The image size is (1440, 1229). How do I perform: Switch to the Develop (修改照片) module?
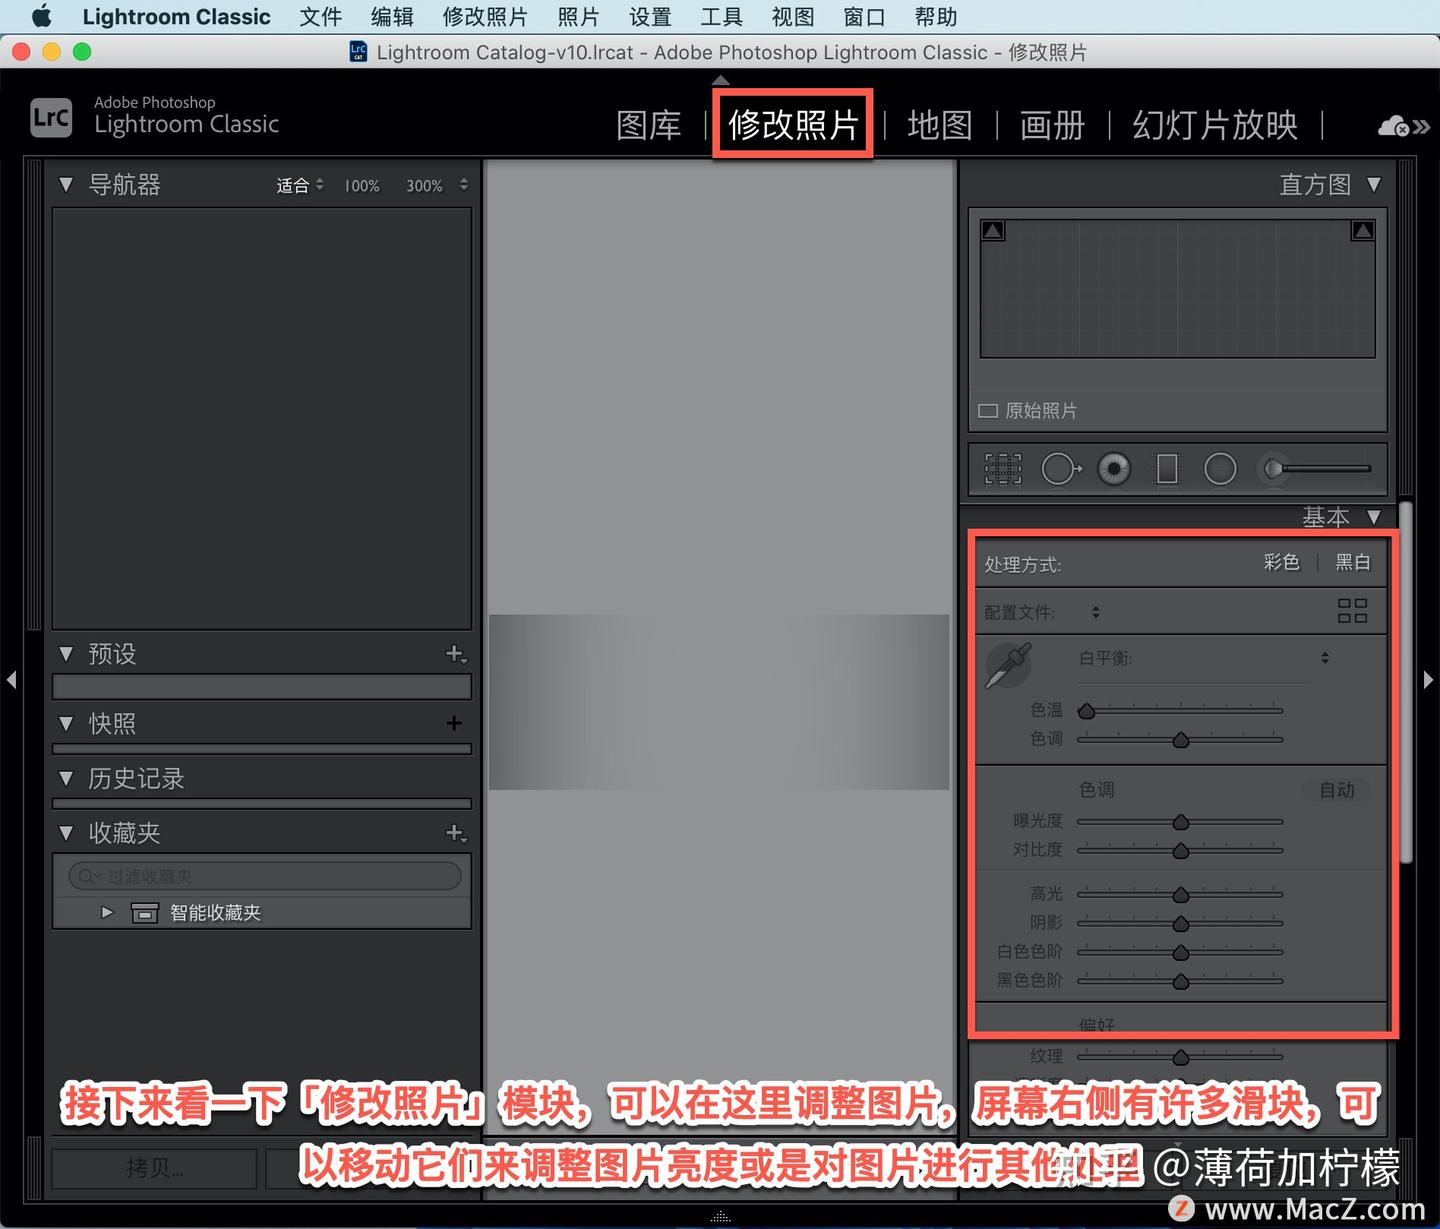tap(793, 124)
